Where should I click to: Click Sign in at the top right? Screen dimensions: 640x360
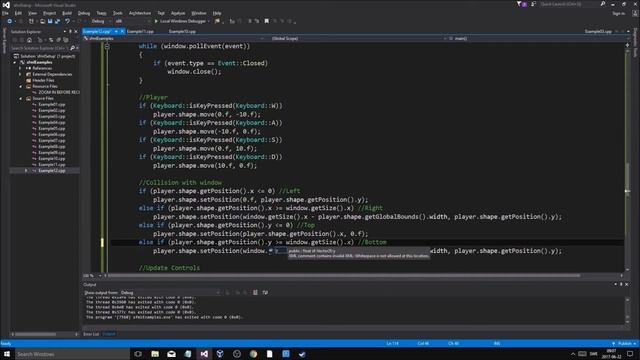coord(618,13)
